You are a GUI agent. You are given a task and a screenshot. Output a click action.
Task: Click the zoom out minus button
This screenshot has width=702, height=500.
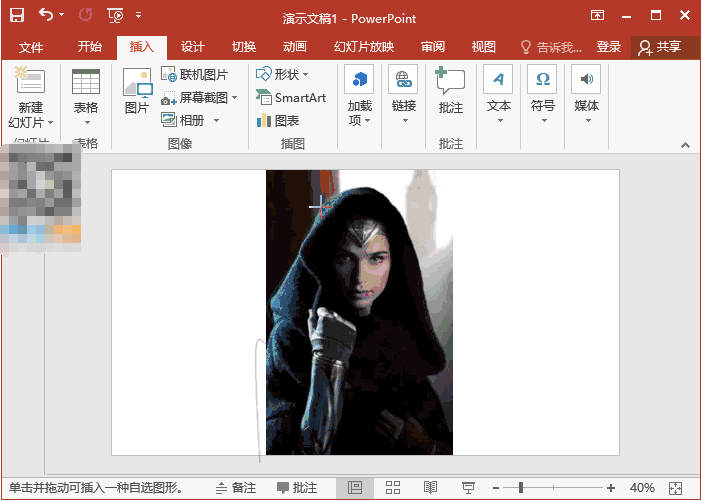[x=496, y=488]
